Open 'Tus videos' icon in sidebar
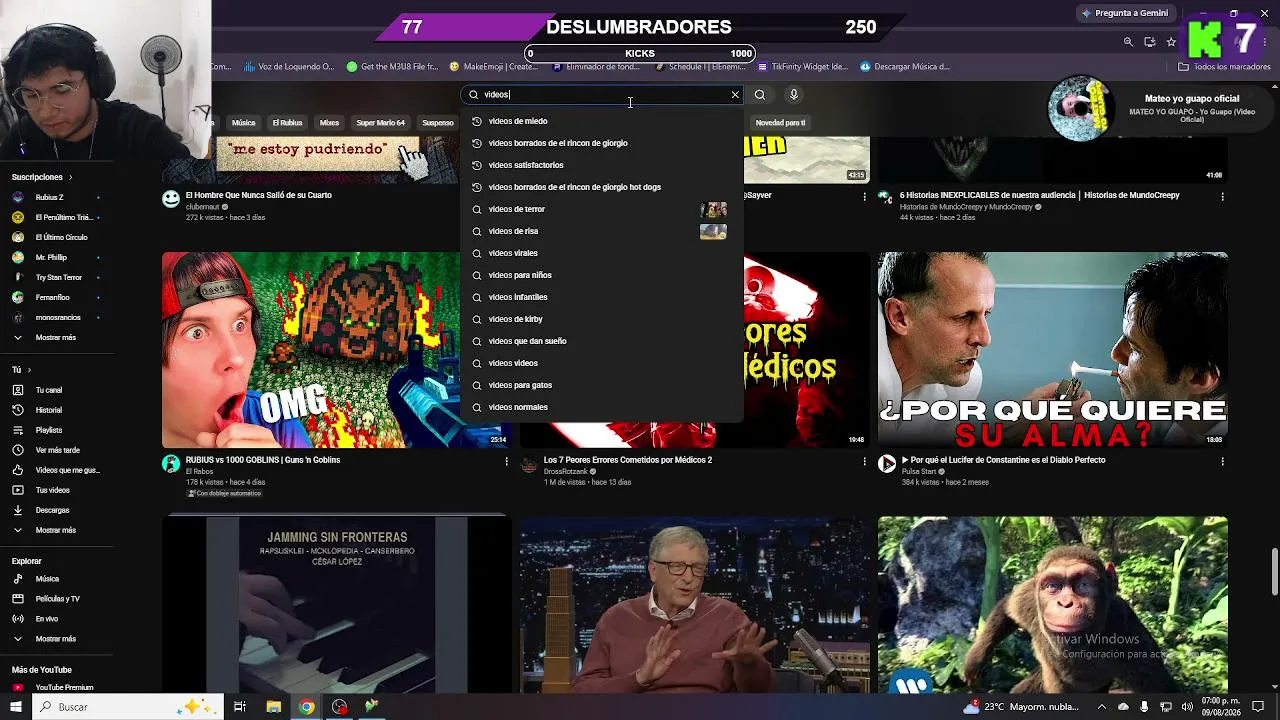Screen dimensions: 1280x720 [18, 490]
